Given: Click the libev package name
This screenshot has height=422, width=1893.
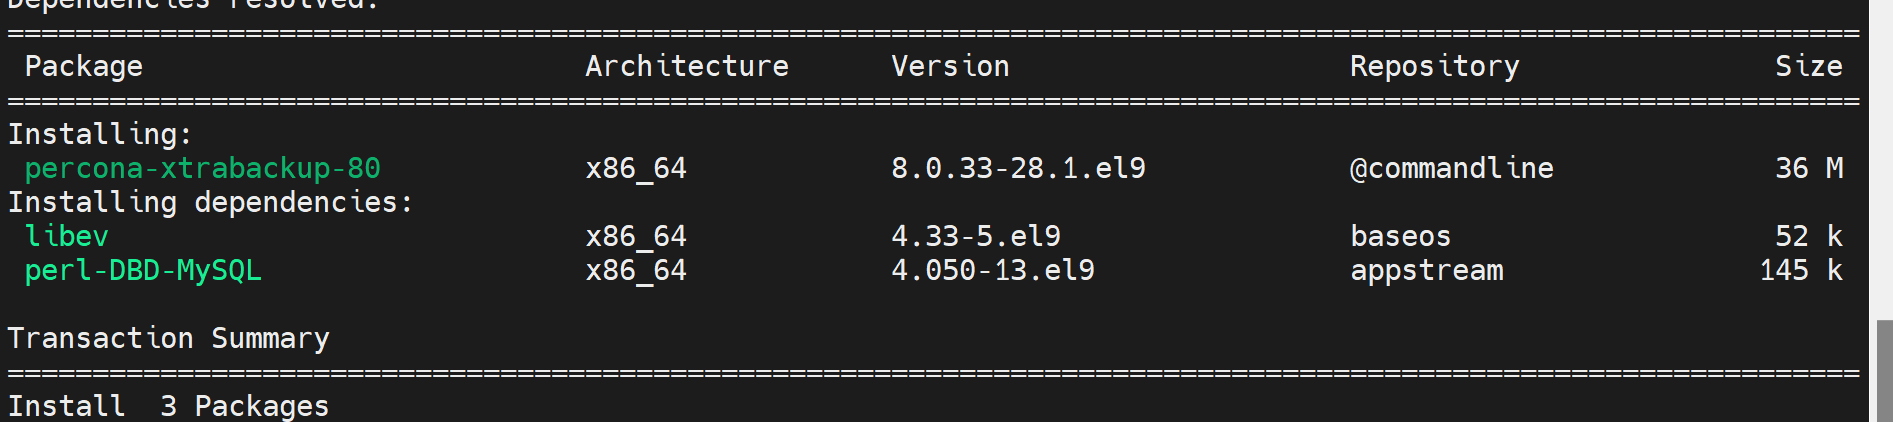Looking at the screenshot, I should point(67,236).
